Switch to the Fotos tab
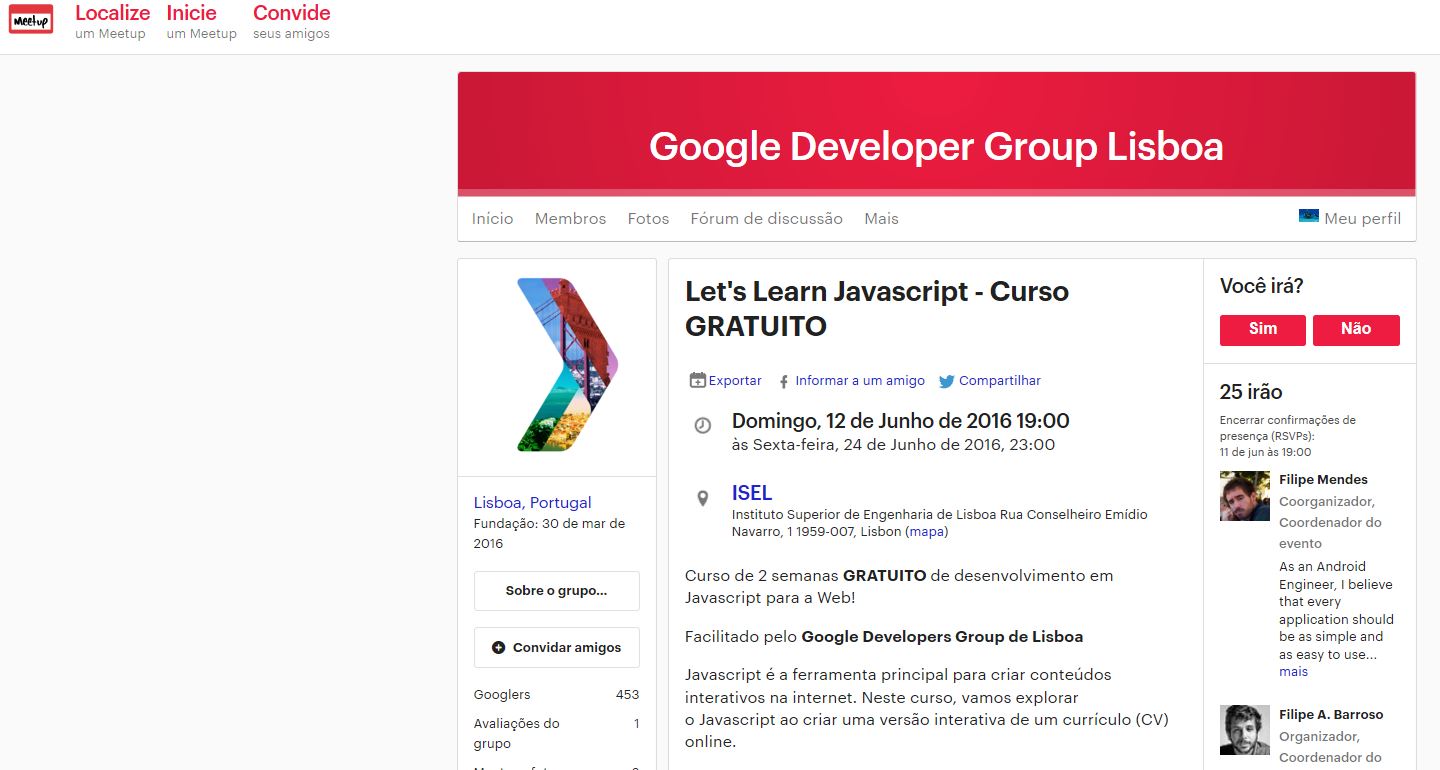The image size is (1440, 770). 648,218
